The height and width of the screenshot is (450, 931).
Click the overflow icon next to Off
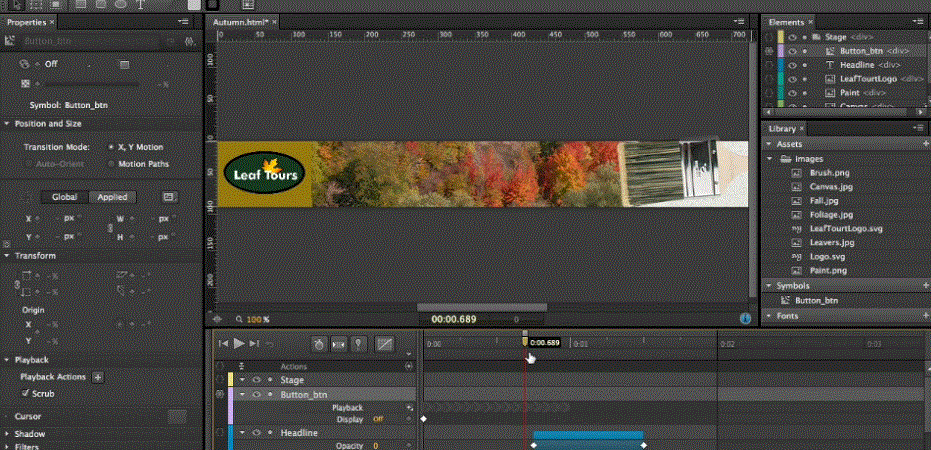click(125, 64)
